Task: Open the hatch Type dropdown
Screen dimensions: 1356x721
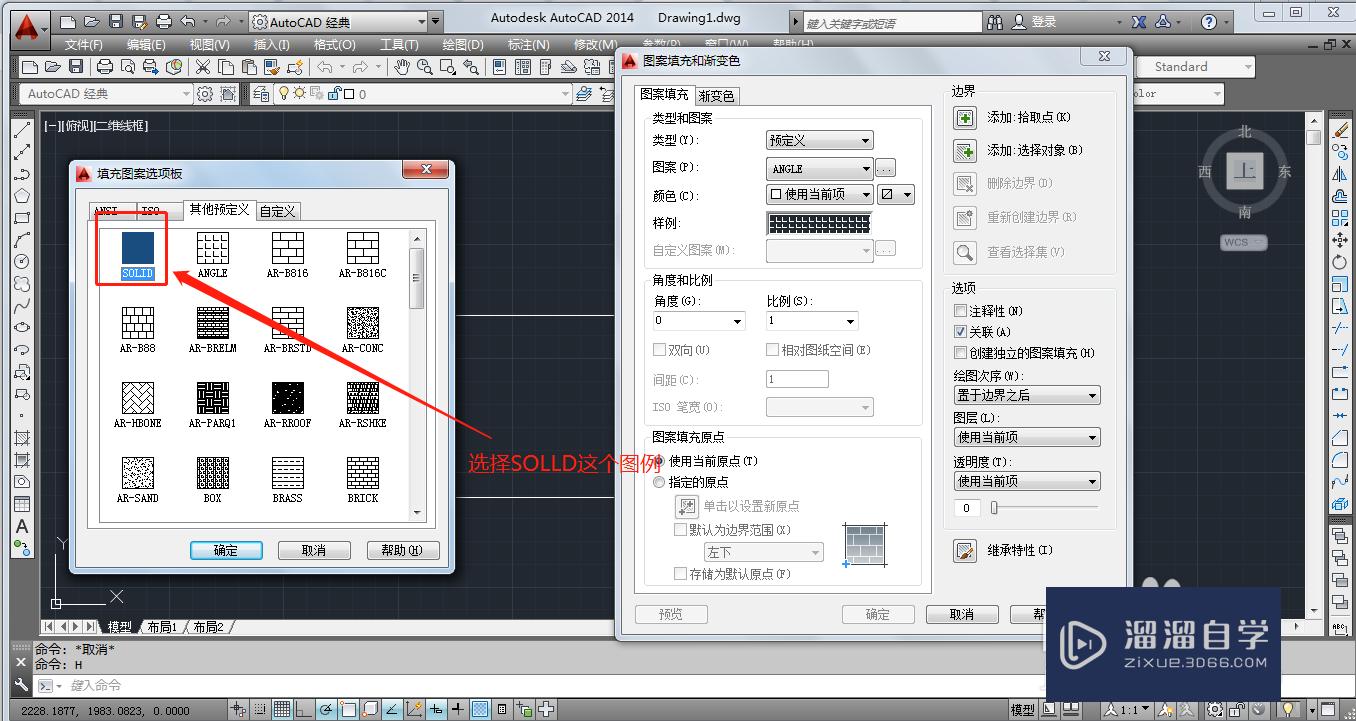Action: (820, 141)
